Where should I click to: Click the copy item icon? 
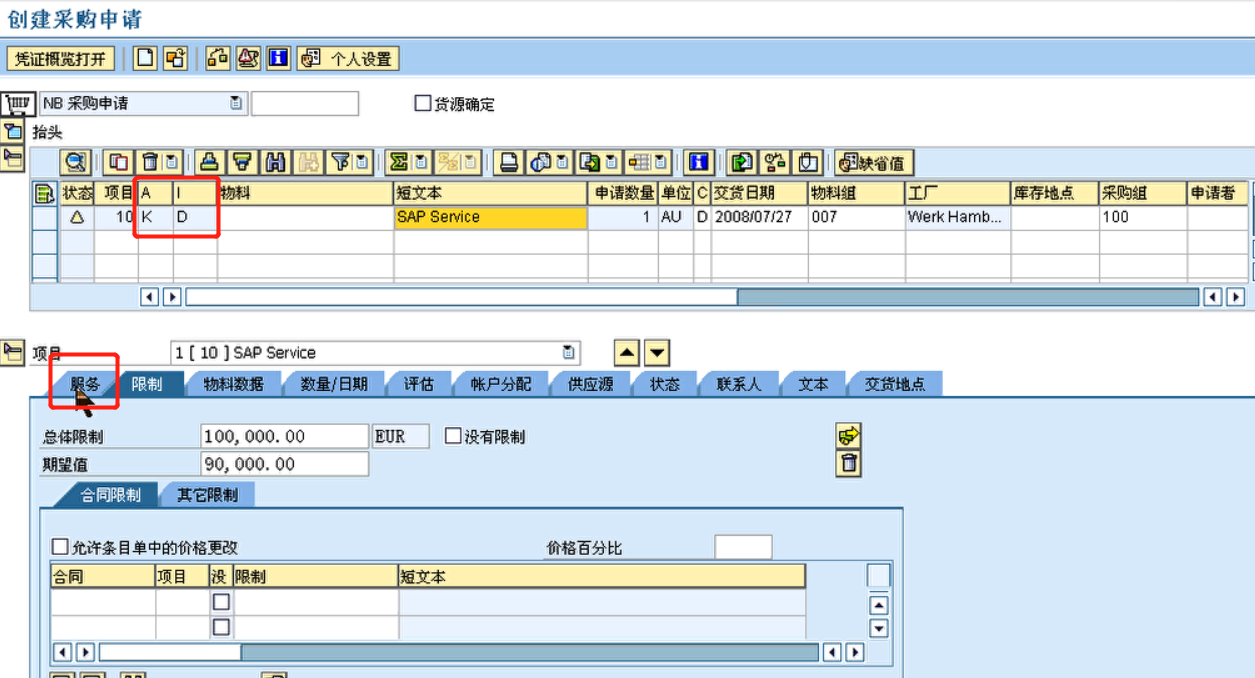[x=119, y=162]
